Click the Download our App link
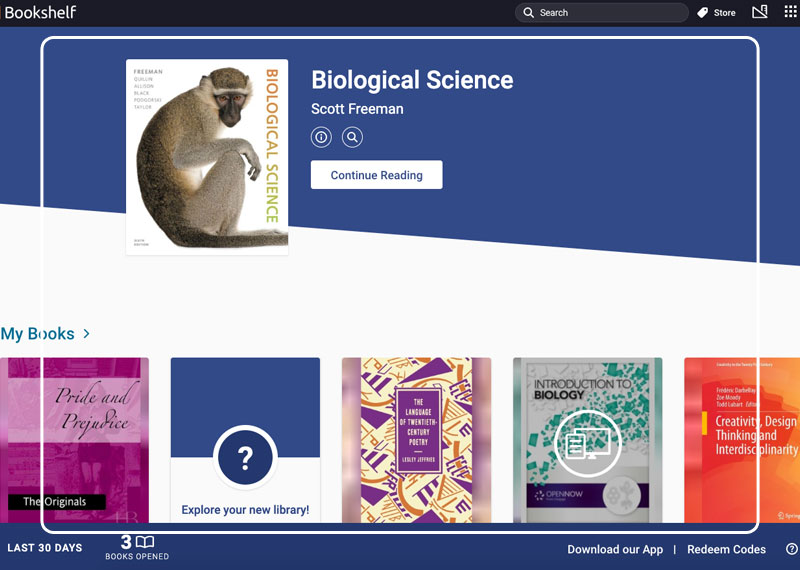Screen dimensions: 800x570 (615, 550)
